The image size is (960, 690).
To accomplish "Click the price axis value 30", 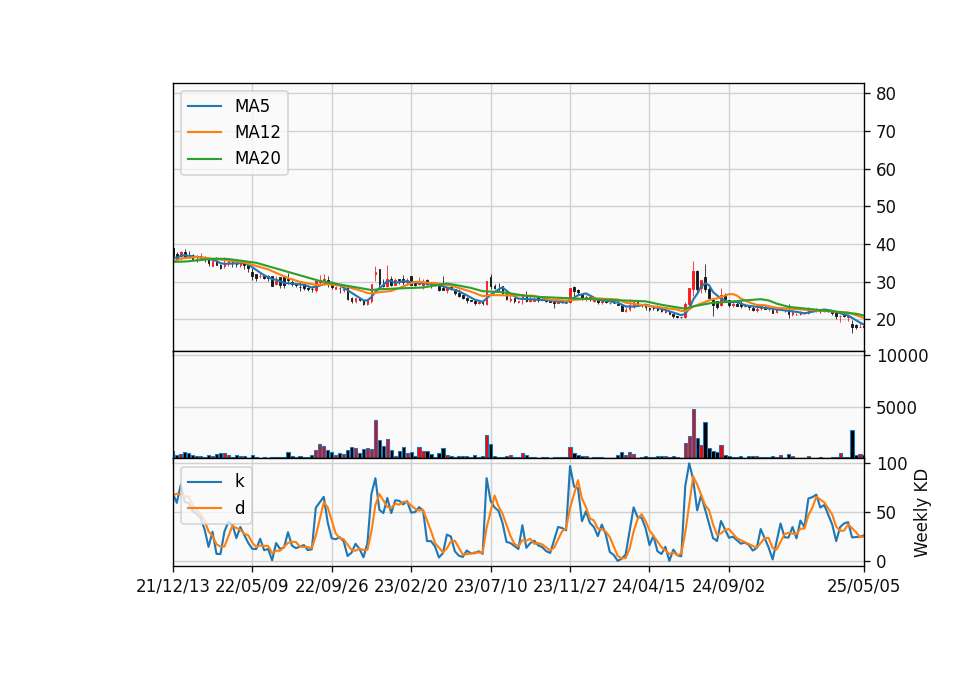I will click(x=886, y=283).
